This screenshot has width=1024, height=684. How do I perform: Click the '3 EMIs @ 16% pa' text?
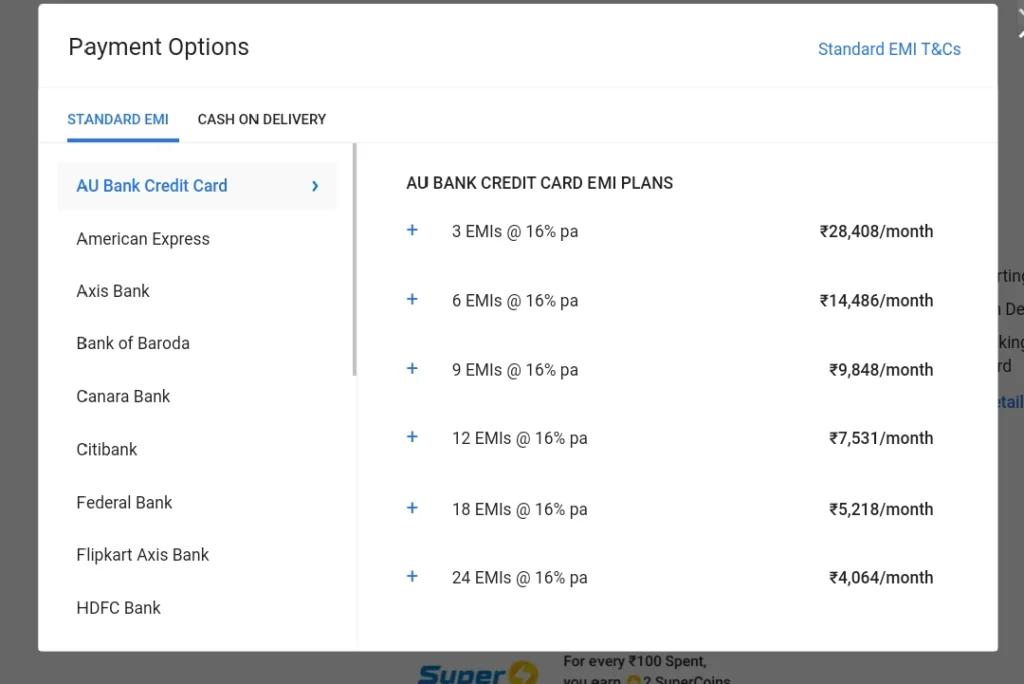click(x=515, y=231)
